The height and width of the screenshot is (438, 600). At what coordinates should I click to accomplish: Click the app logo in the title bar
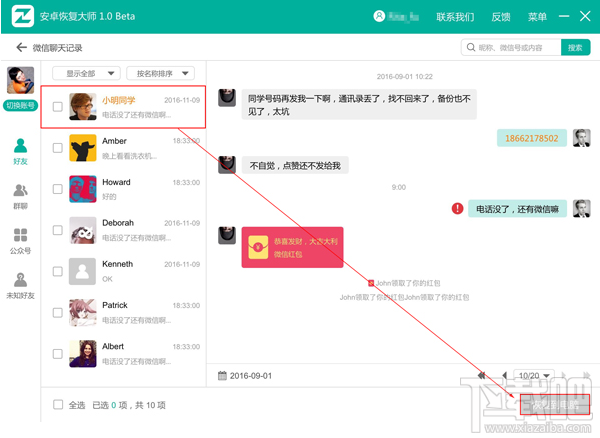23,16
